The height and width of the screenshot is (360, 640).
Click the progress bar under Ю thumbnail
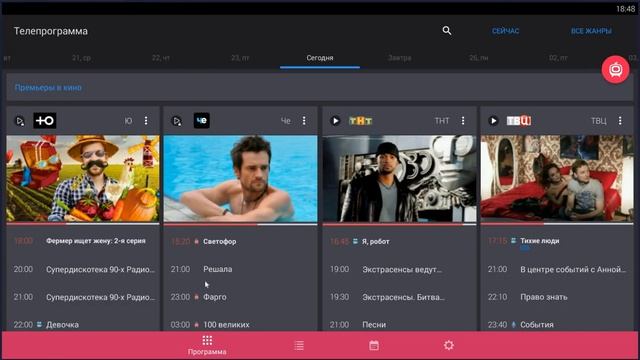point(83,224)
